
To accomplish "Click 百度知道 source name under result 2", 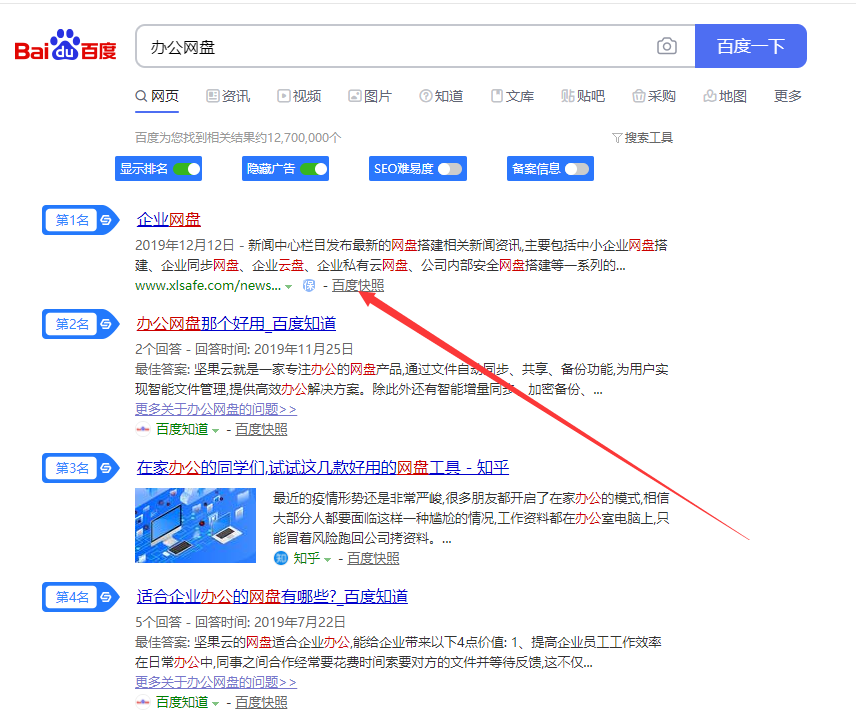I will pyautogui.click(x=182, y=430).
